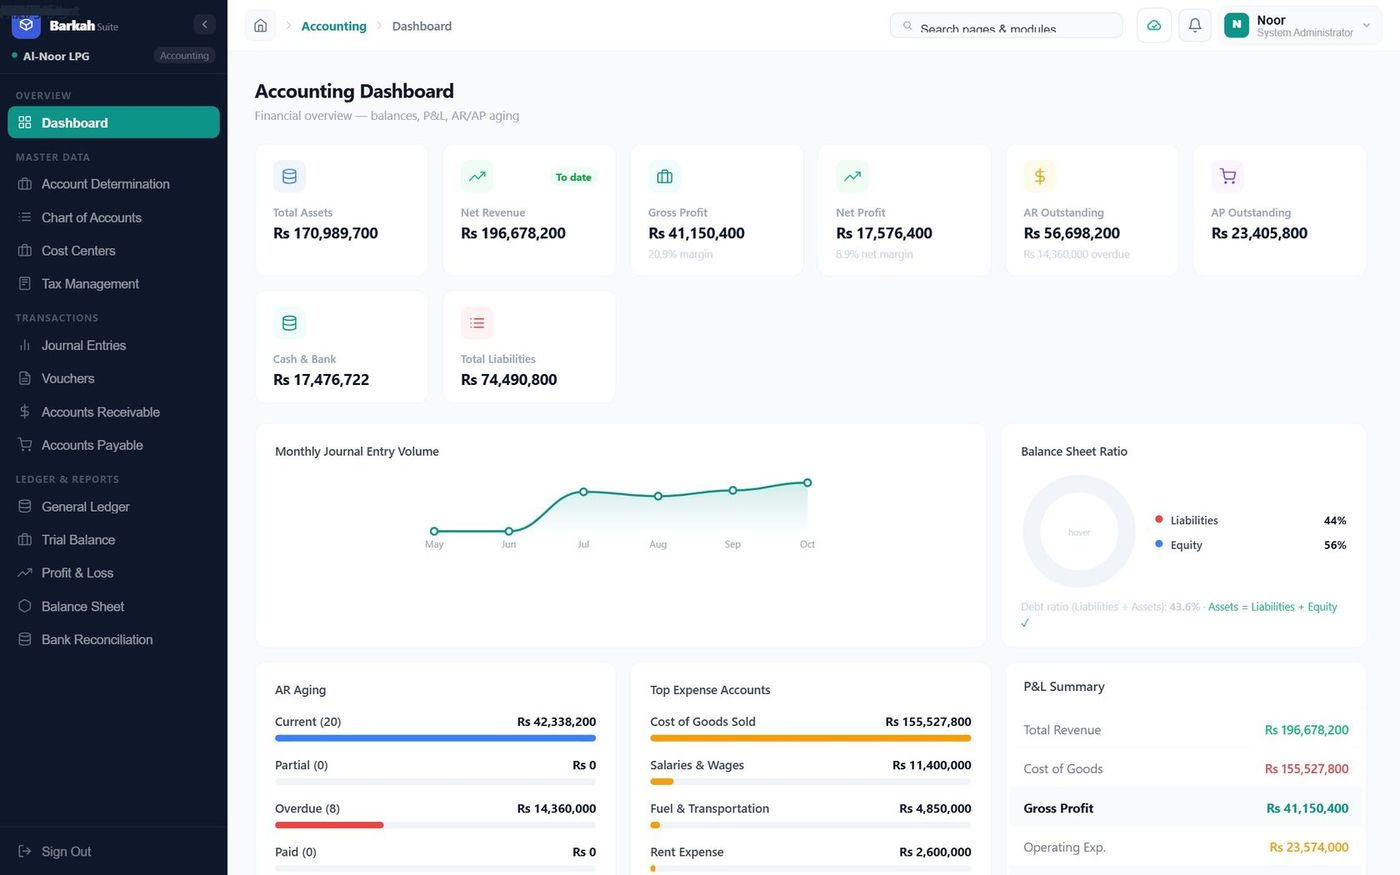Viewport: 1400px width, 875px height.
Task: Open the Profit & Loss report
Action: [113, 573]
